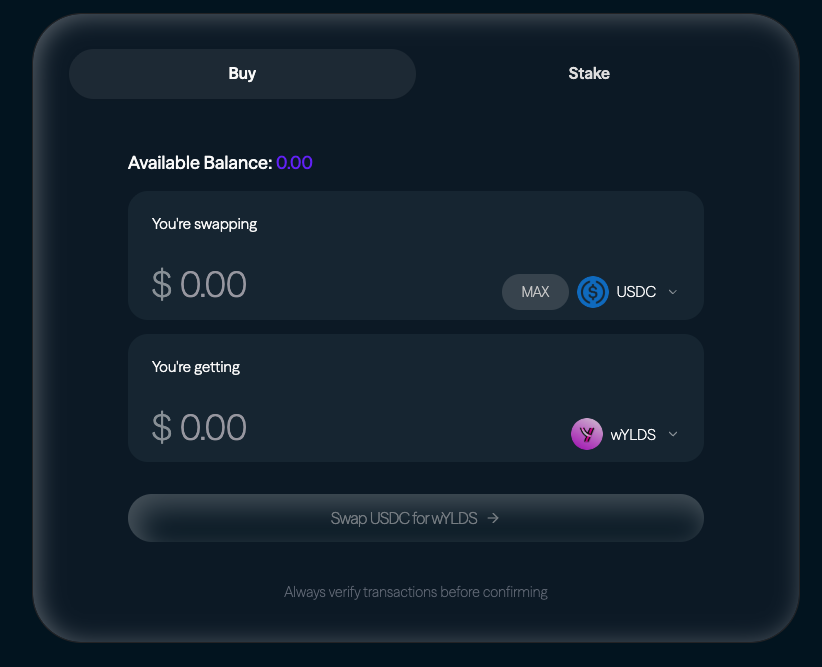The width and height of the screenshot is (822, 667).
Task: Click the You're getting heading
Action: pyautogui.click(x=196, y=367)
